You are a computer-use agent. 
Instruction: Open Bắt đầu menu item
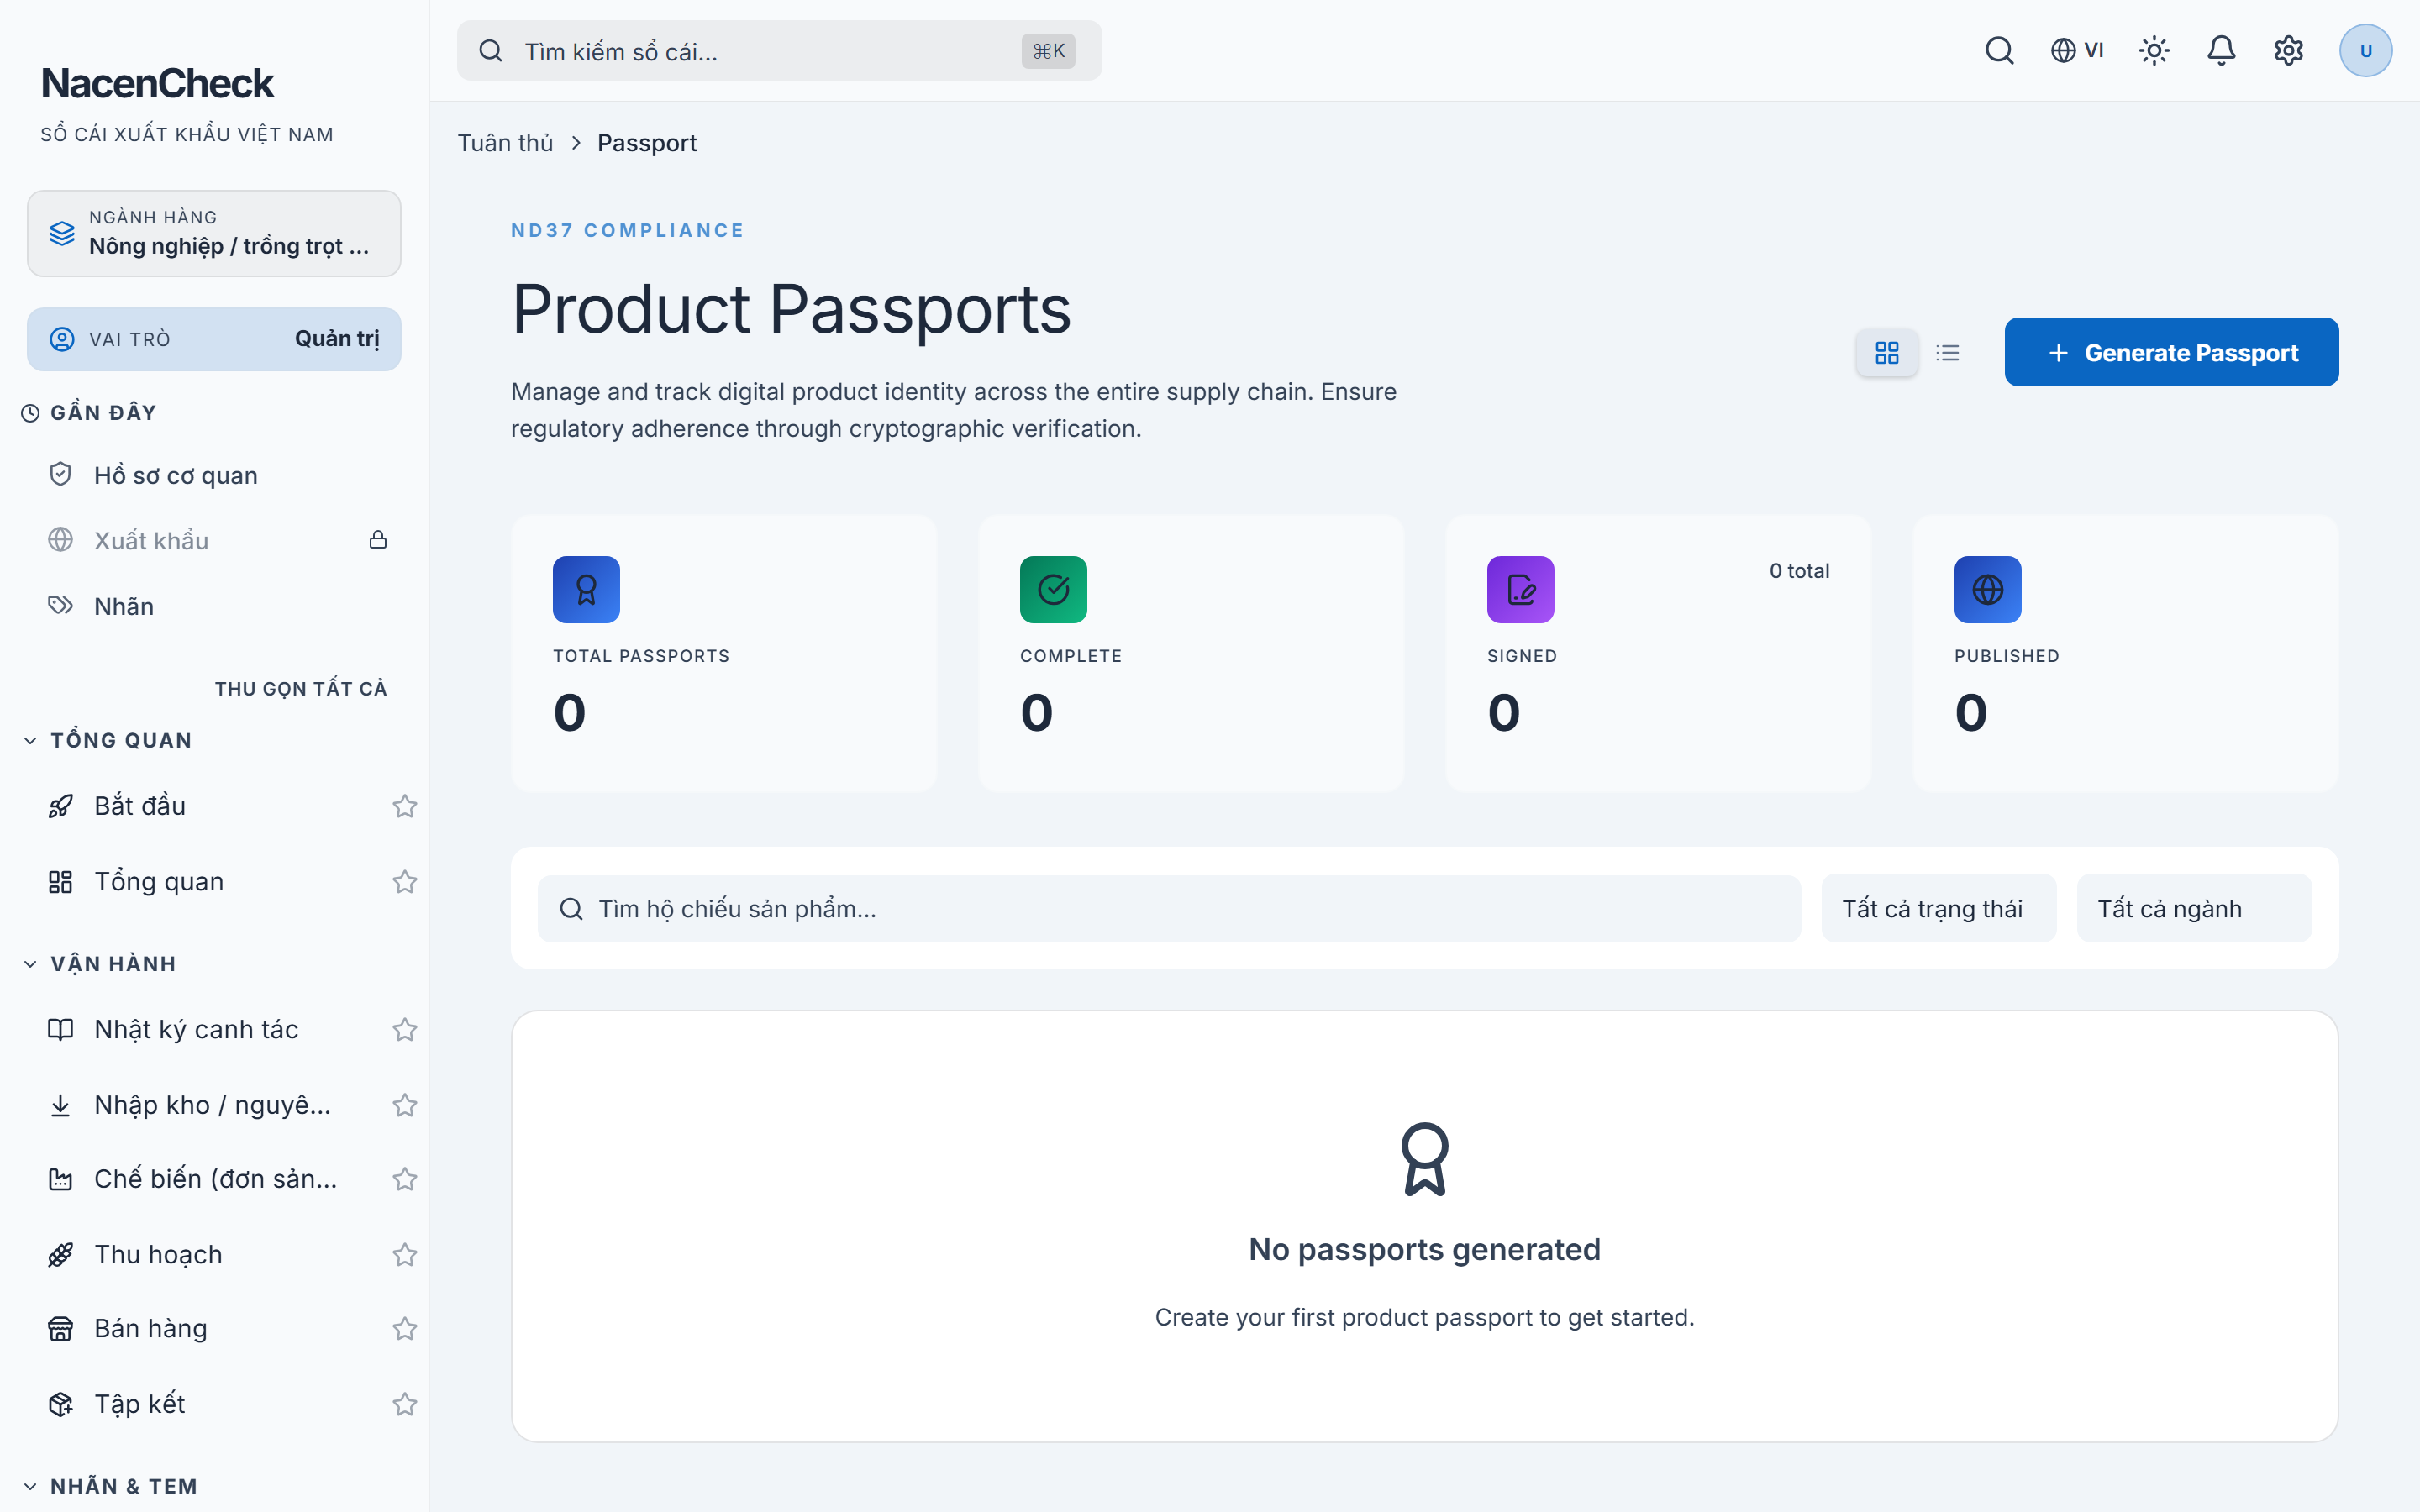[140, 806]
